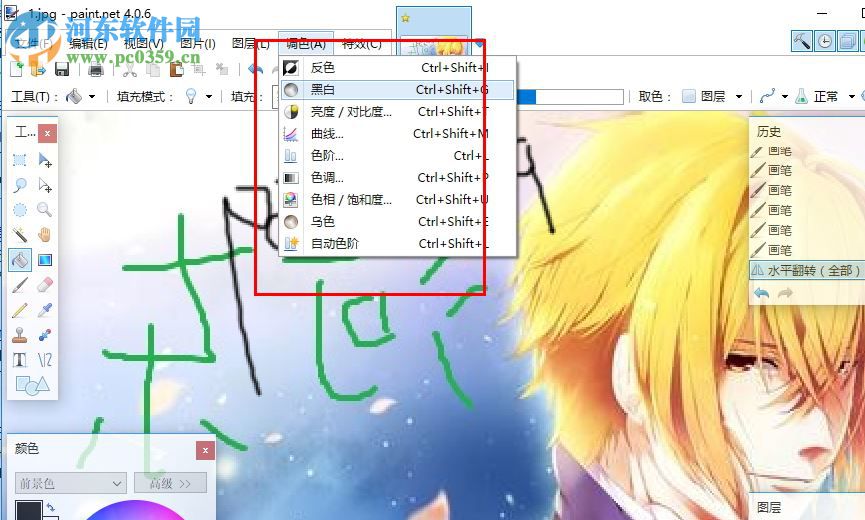This screenshot has height=520, width=865.
Task: Choose 色阶... menu entry
Action: tap(398, 156)
